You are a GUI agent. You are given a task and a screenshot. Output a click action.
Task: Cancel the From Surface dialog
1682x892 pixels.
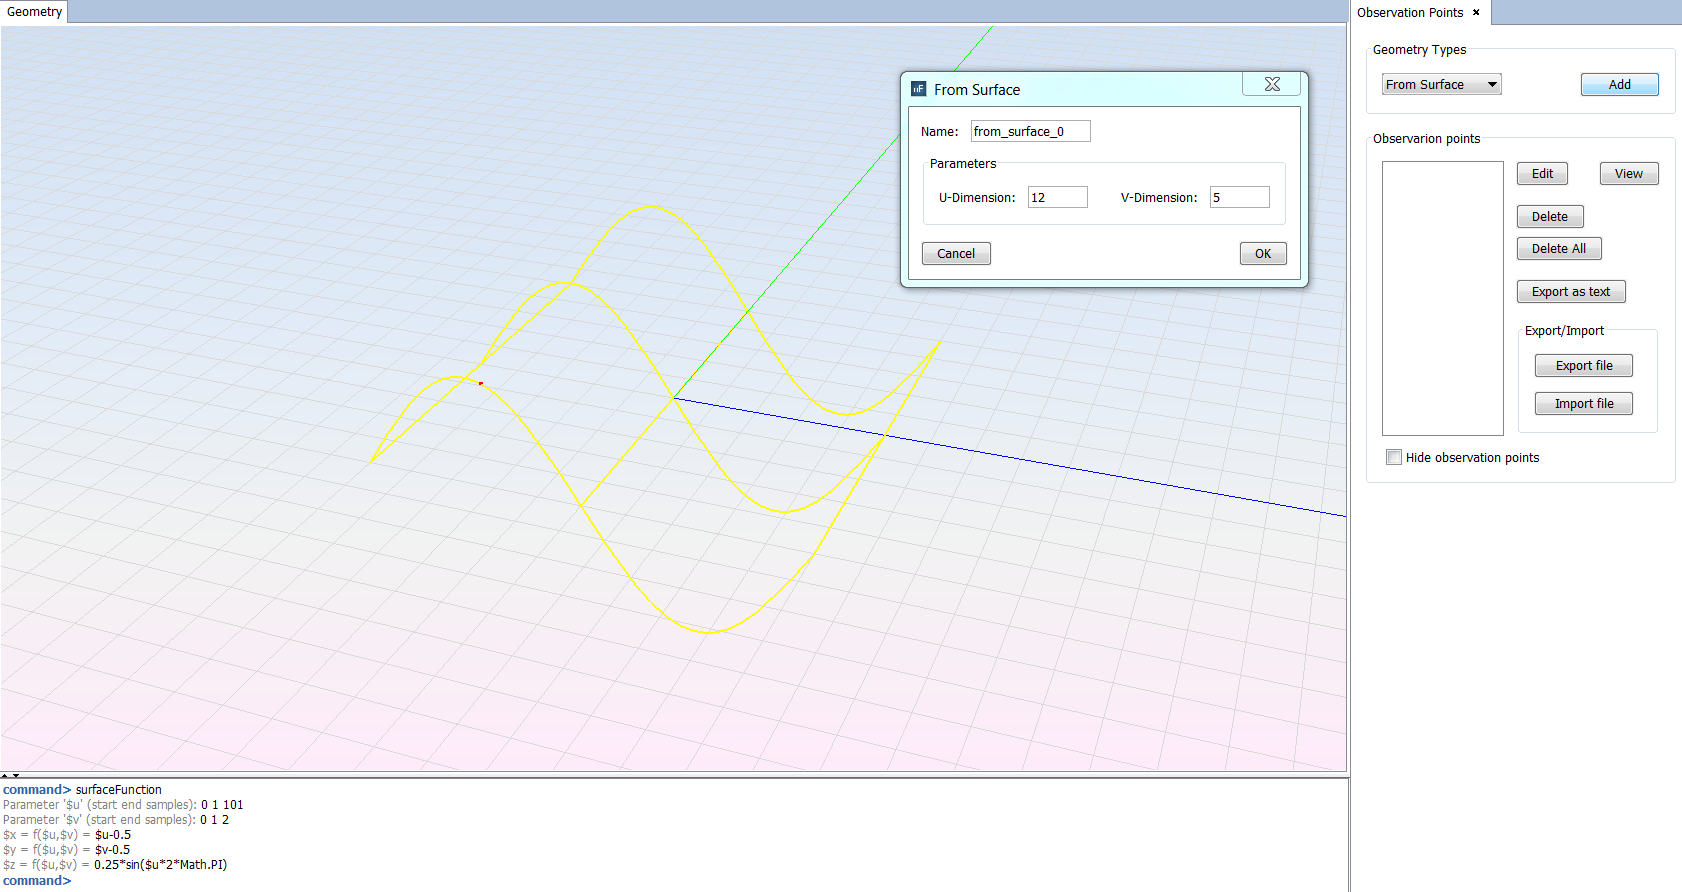point(955,254)
